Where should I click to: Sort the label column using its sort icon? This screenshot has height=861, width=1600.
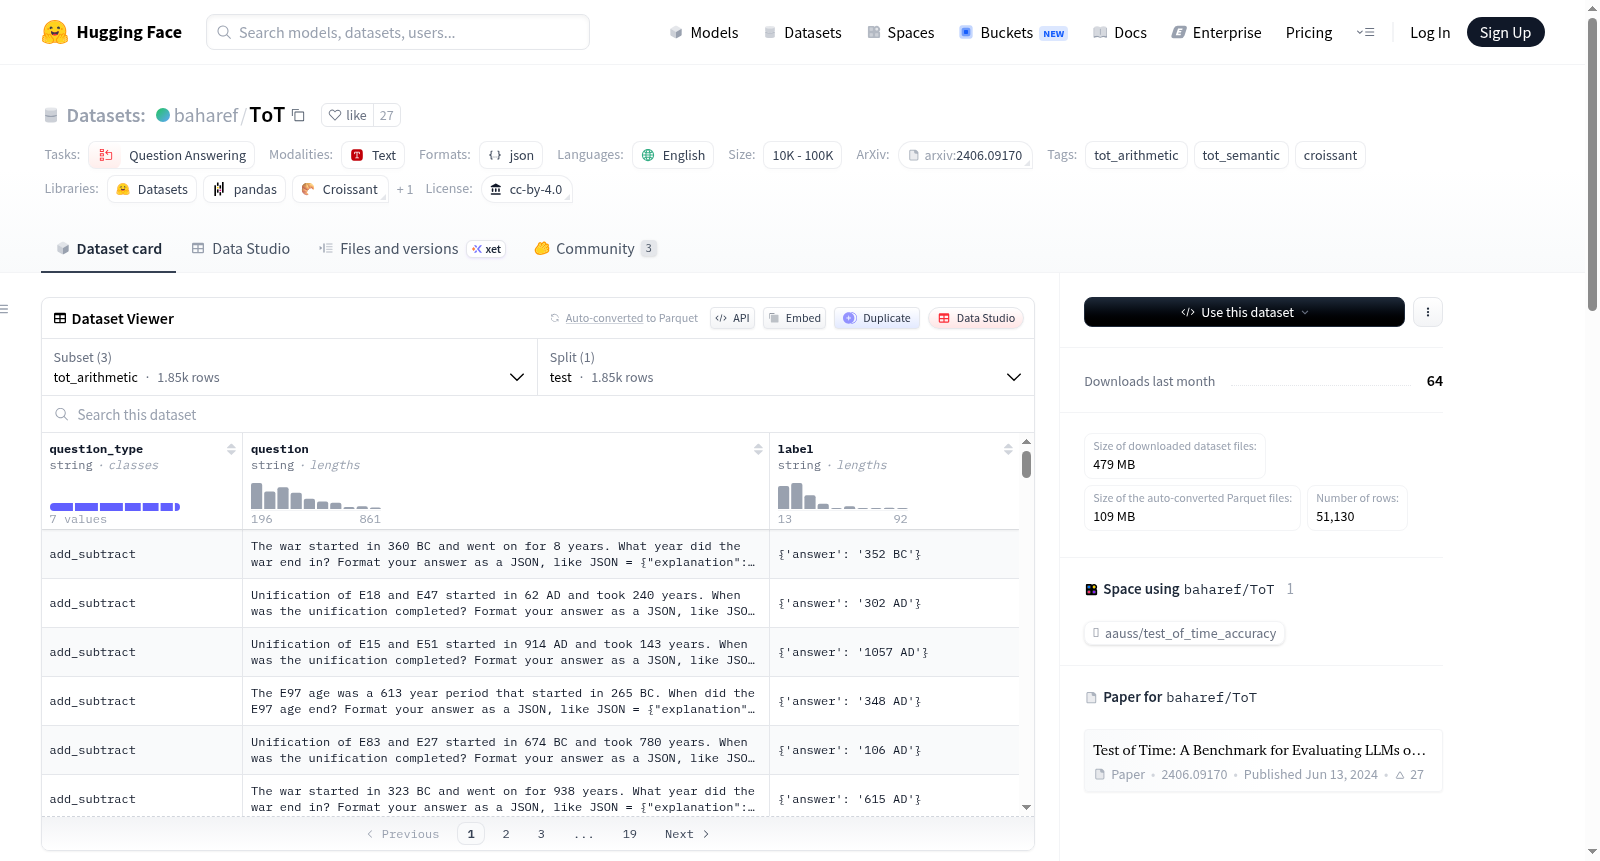tap(1008, 449)
